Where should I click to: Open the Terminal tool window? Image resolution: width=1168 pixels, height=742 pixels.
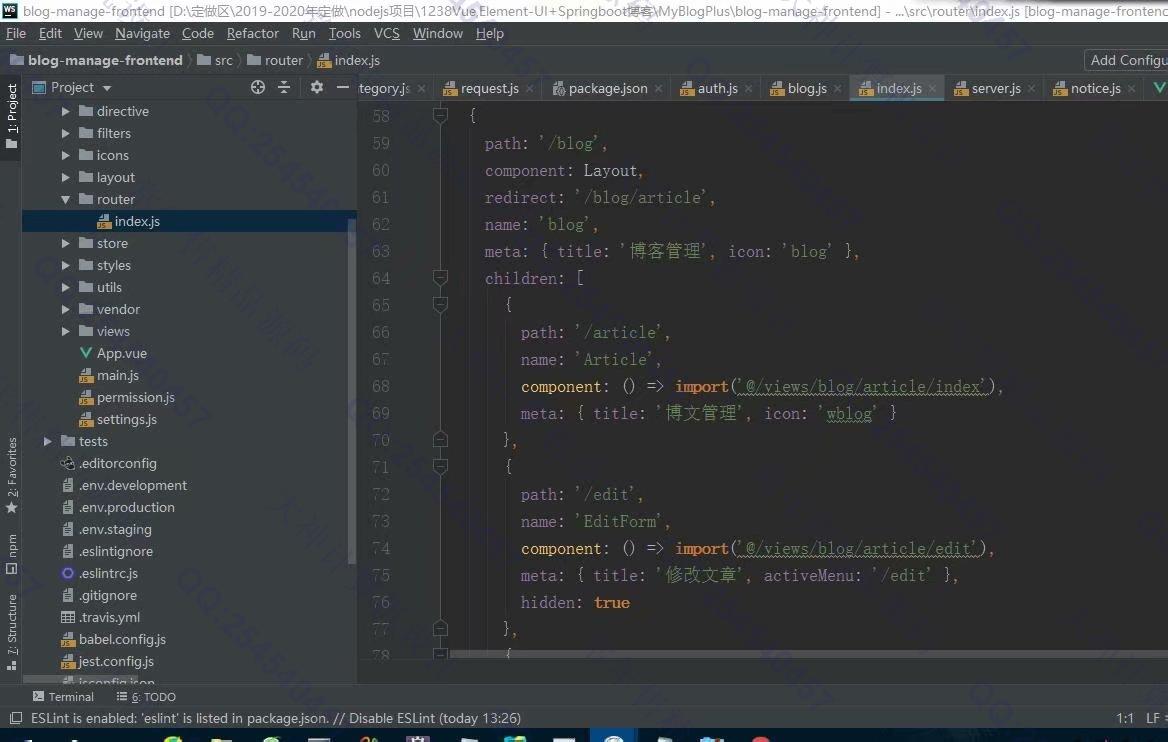63,696
